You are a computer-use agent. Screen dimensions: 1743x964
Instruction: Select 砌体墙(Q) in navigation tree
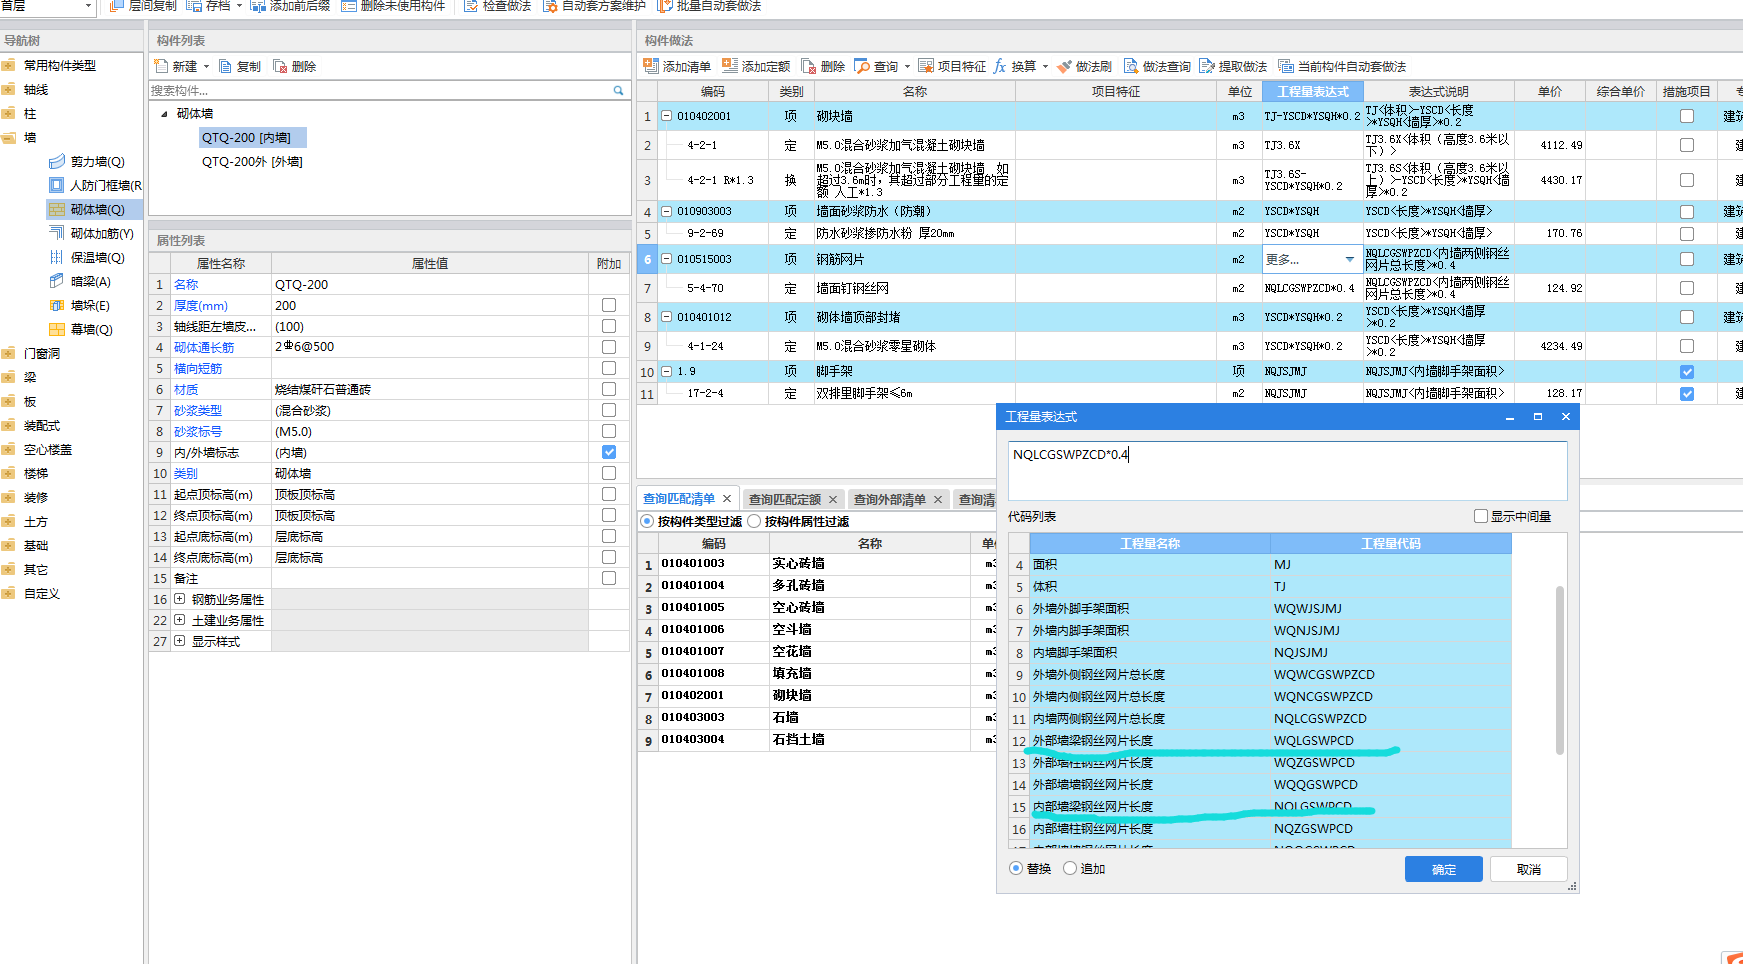click(95, 209)
